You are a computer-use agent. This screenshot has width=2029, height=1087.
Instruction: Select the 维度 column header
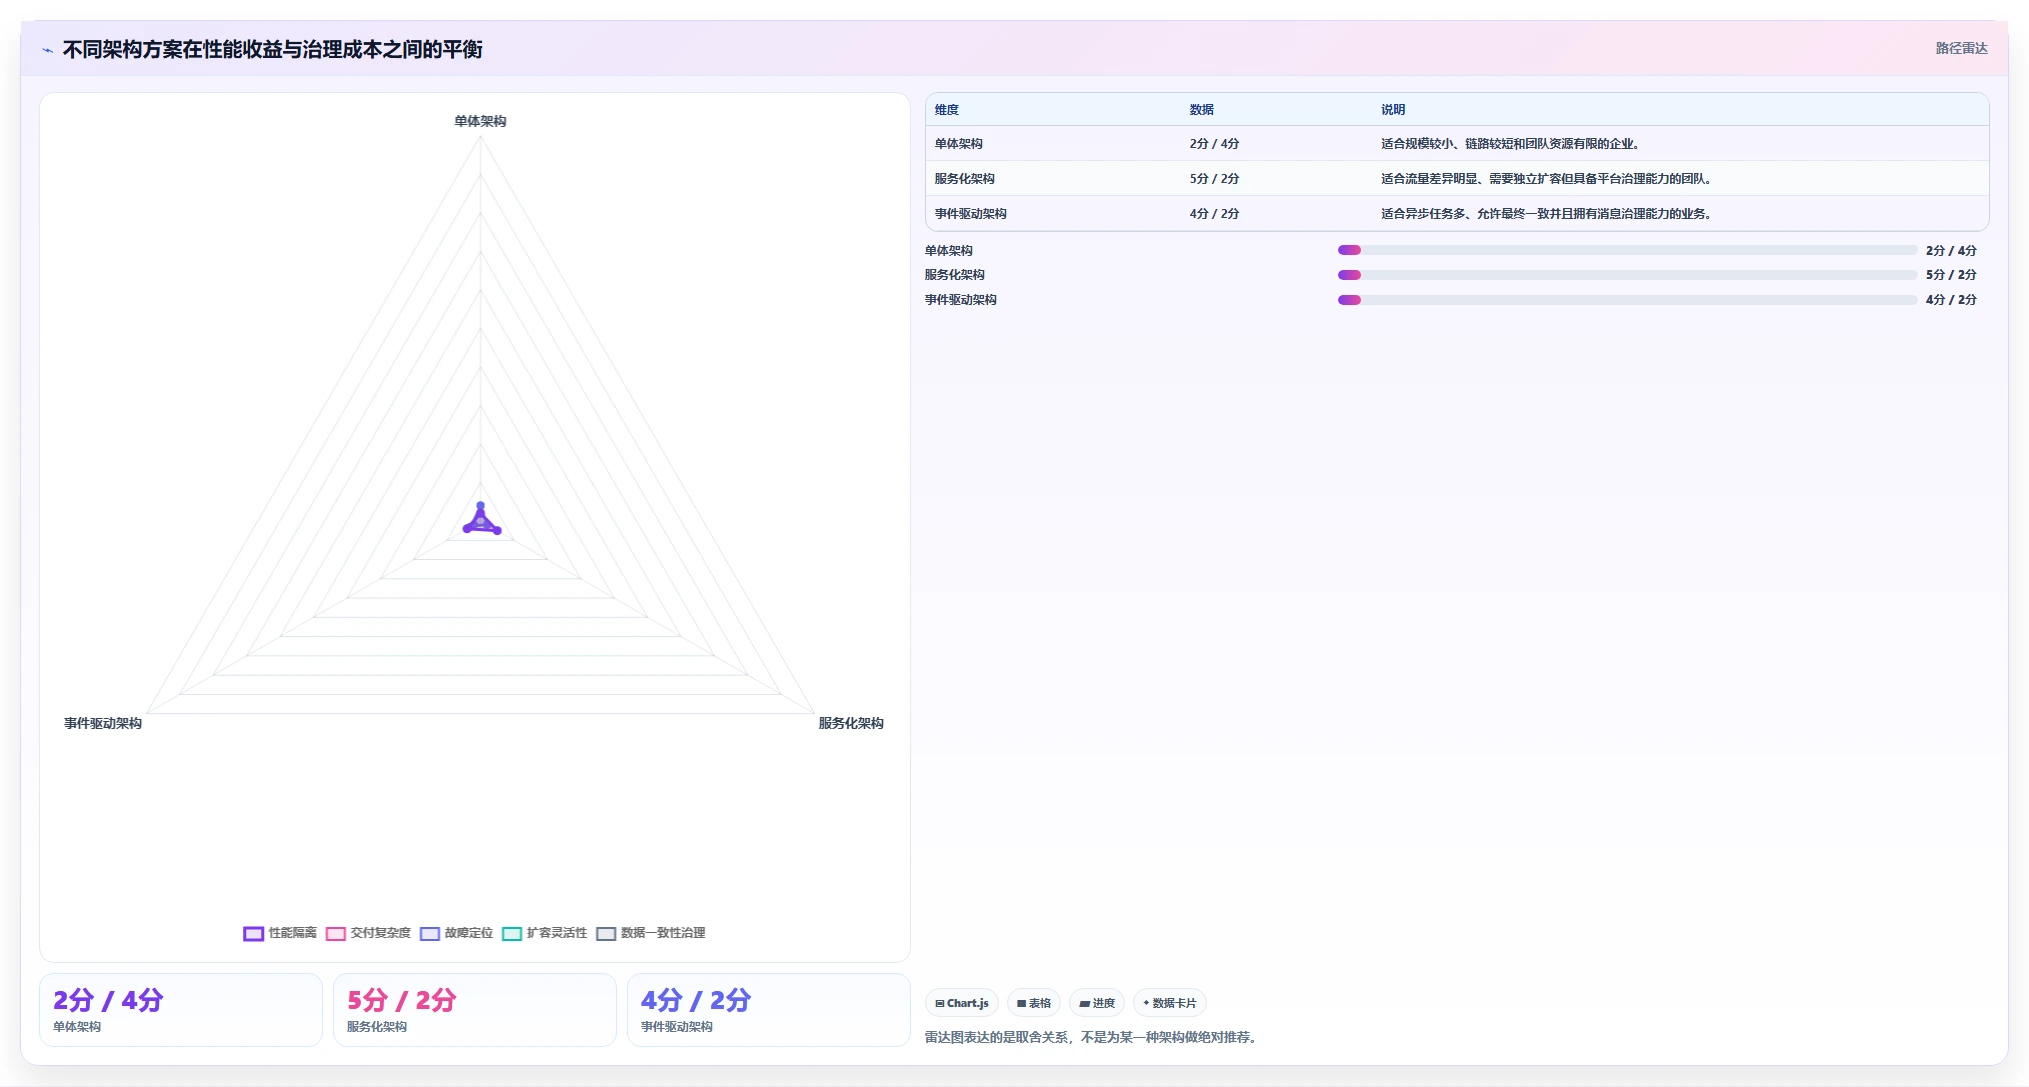[x=947, y=110]
